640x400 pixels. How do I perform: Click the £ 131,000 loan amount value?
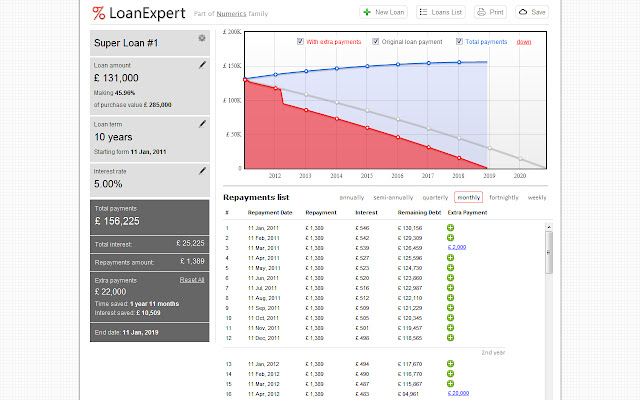(x=116, y=78)
